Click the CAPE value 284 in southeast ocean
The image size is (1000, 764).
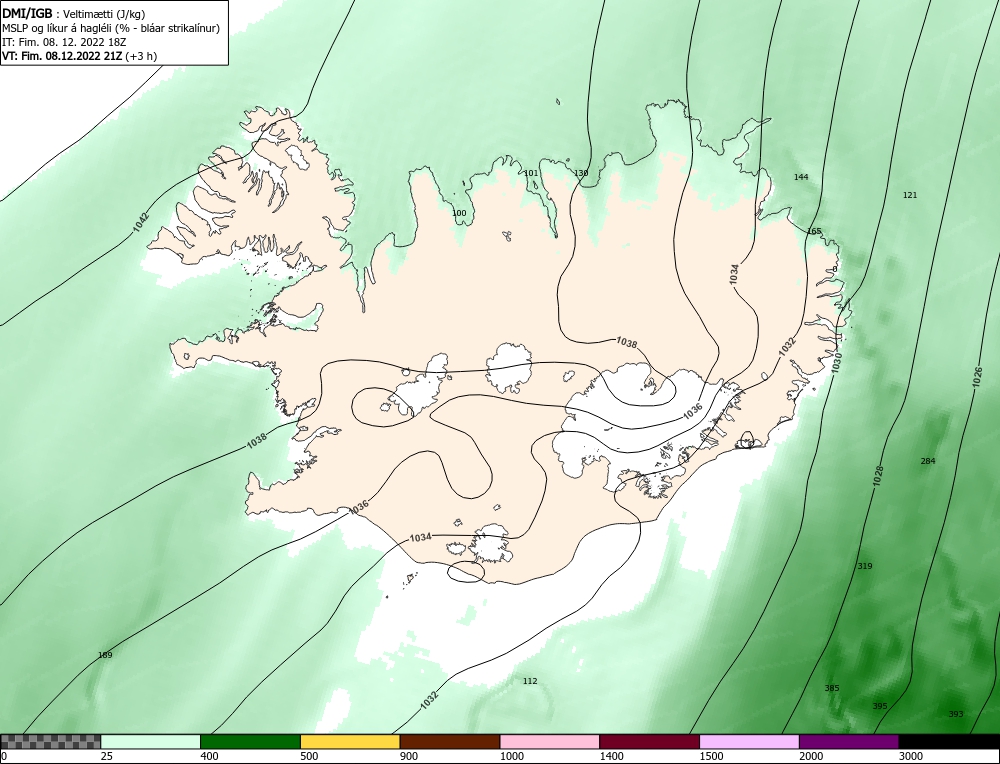coord(928,460)
